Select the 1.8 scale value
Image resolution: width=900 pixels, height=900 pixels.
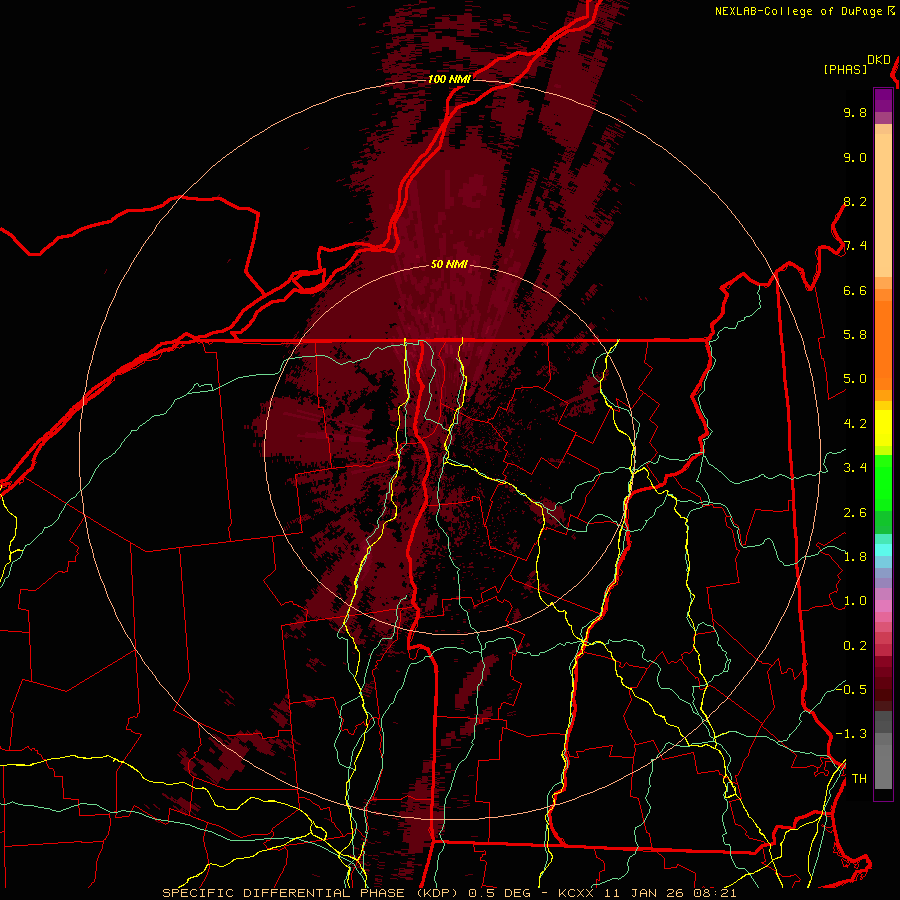[855, 557]
